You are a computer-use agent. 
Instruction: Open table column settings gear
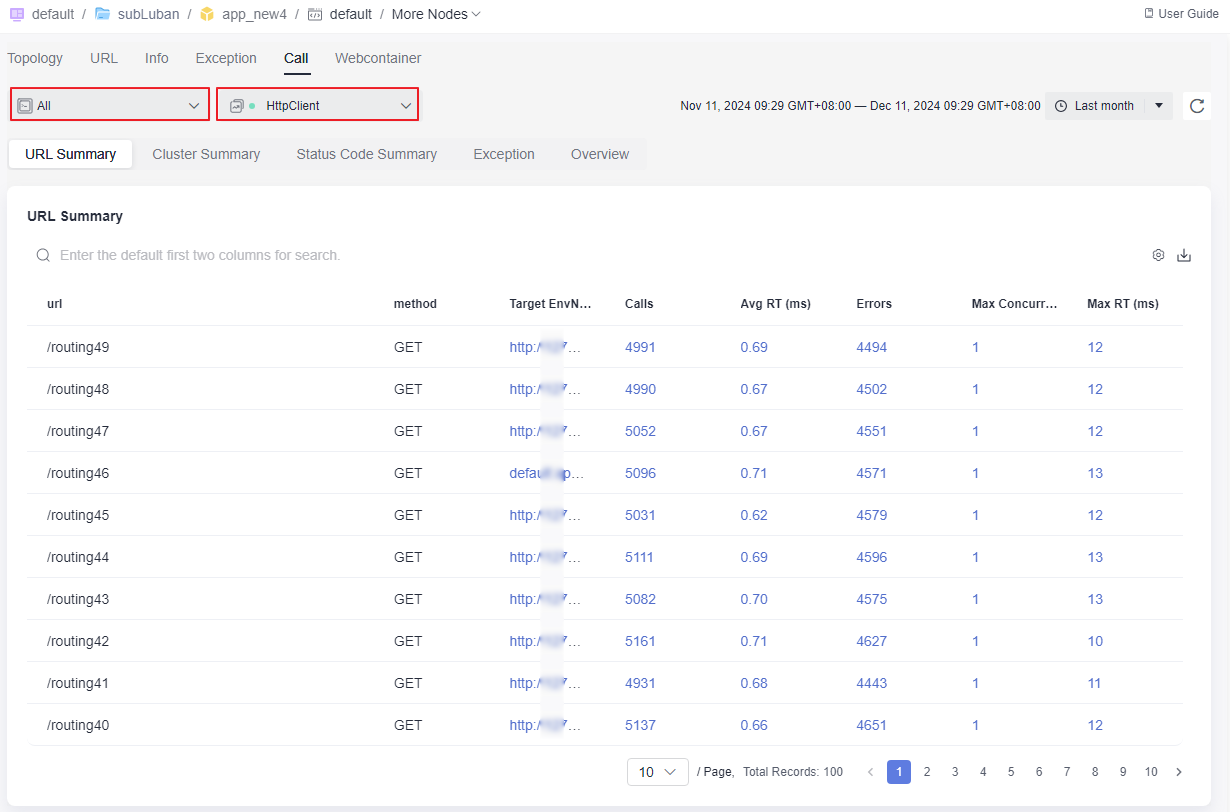[x=1158, y=255]
